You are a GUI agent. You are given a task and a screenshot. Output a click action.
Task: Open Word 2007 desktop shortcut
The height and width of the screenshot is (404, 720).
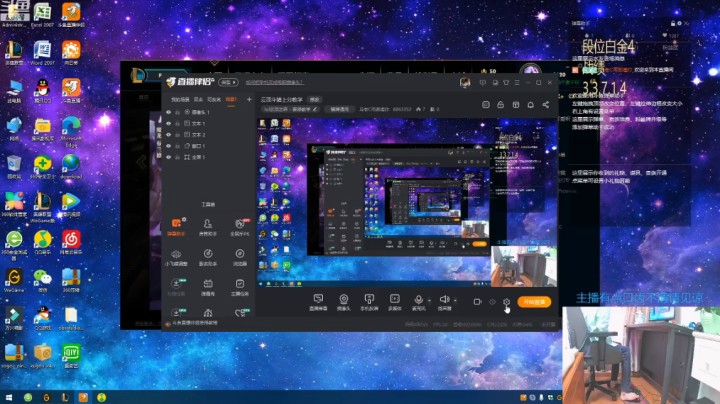pos(42,52)
